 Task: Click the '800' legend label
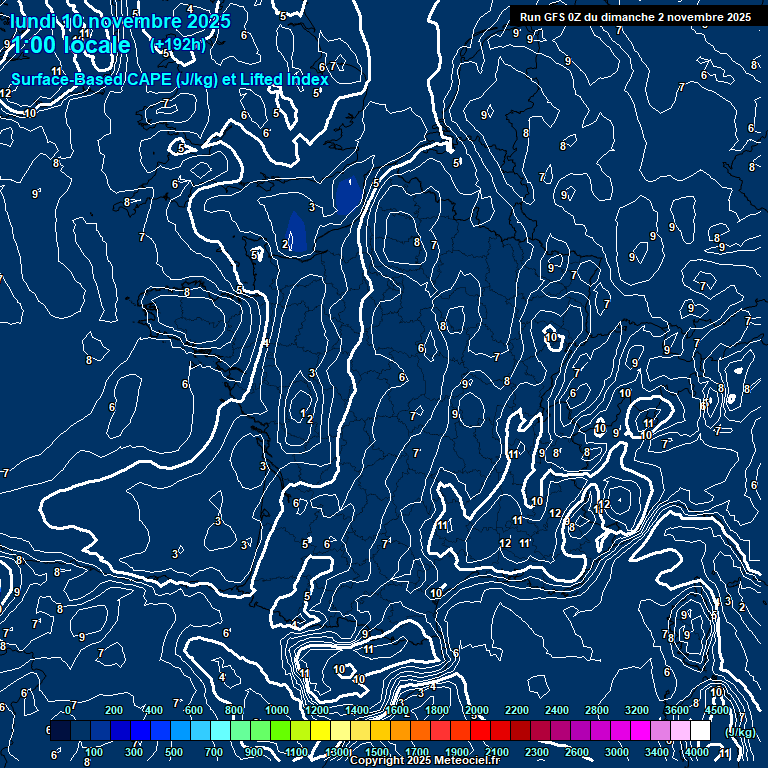[x=234, y=710]
